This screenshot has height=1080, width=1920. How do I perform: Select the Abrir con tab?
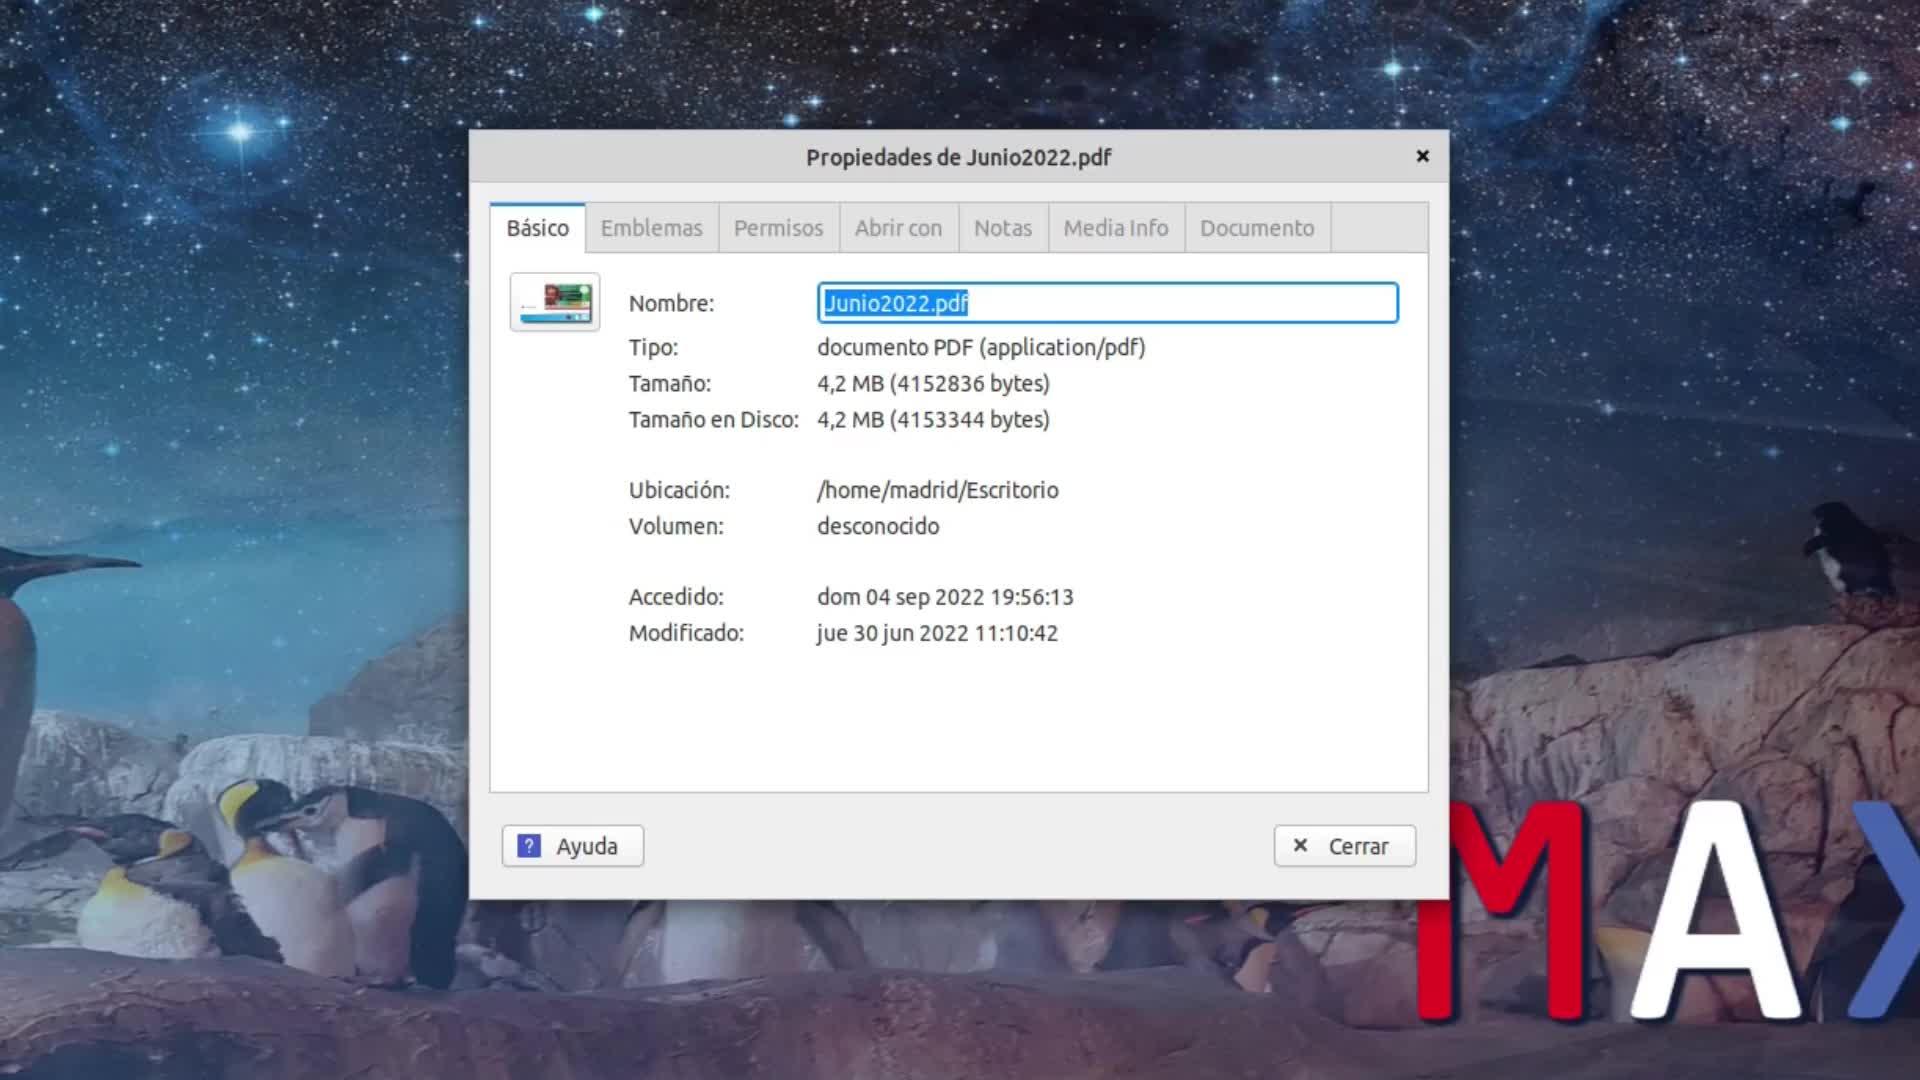coord(898,228)
